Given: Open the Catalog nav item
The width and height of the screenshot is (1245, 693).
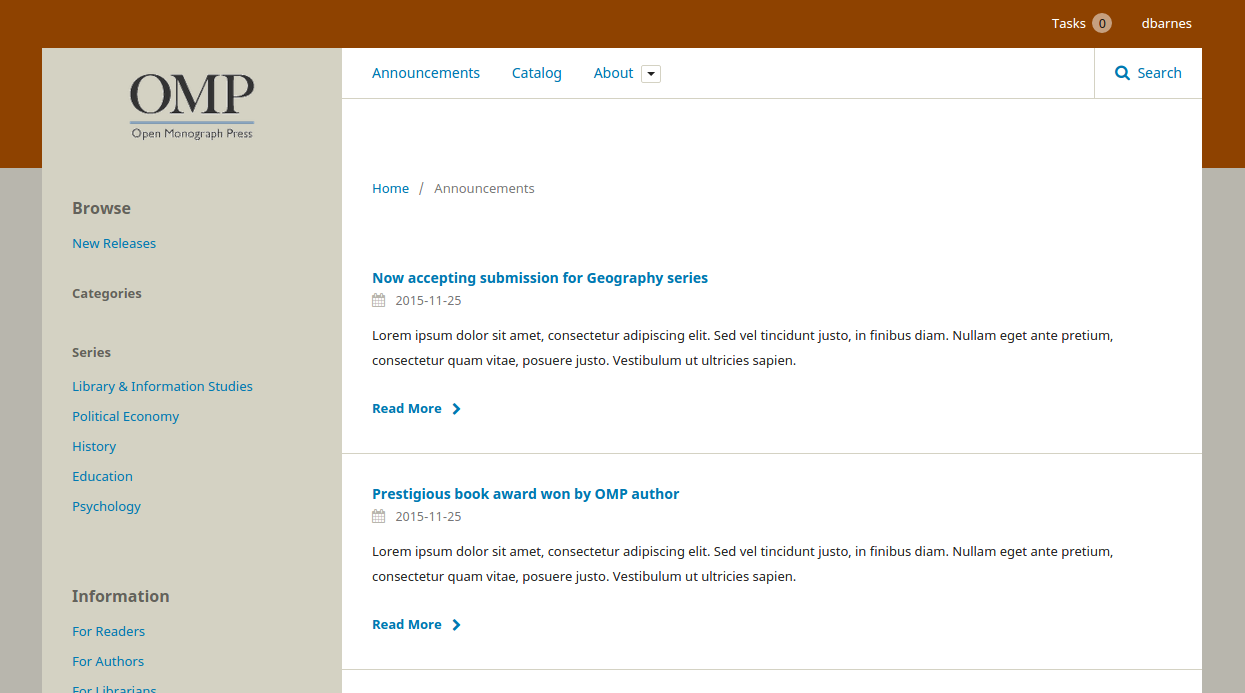Looking at the screenshot, I should click(537, 73).
